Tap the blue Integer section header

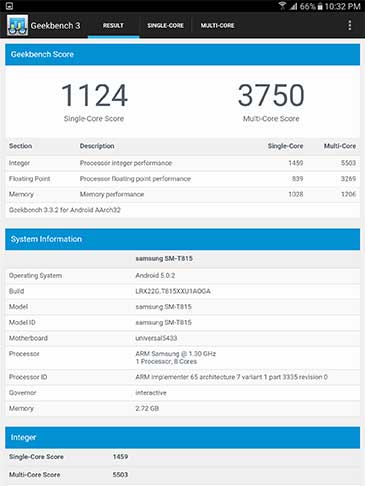[182, 437]
